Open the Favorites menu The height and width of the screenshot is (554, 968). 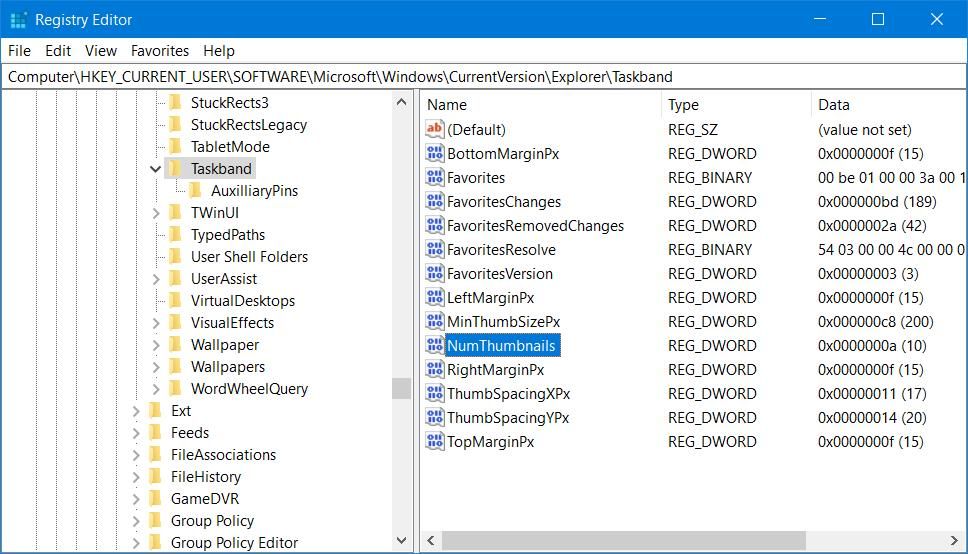click(x=159, y=50)
